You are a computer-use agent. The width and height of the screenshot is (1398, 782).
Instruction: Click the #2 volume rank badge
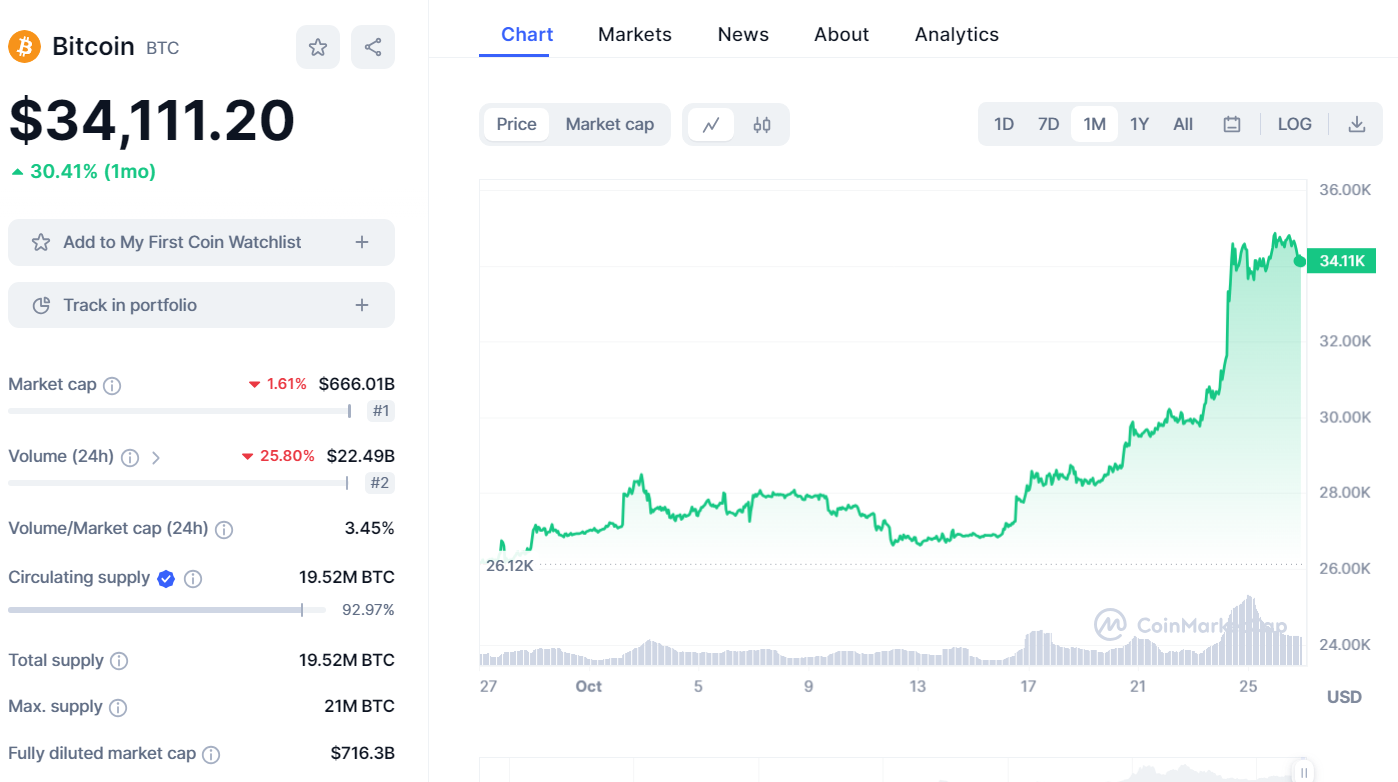[381, 484]
